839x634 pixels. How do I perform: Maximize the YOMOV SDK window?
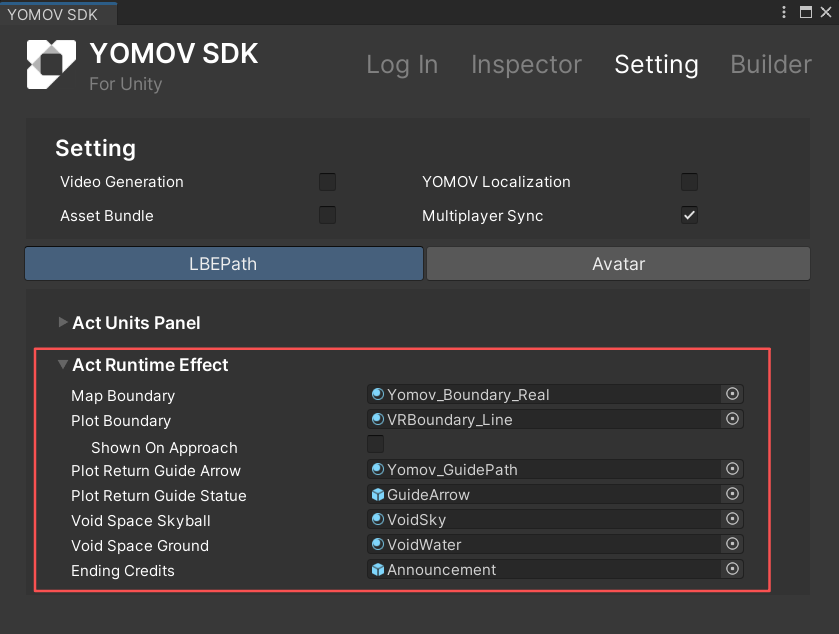point(806,12)
